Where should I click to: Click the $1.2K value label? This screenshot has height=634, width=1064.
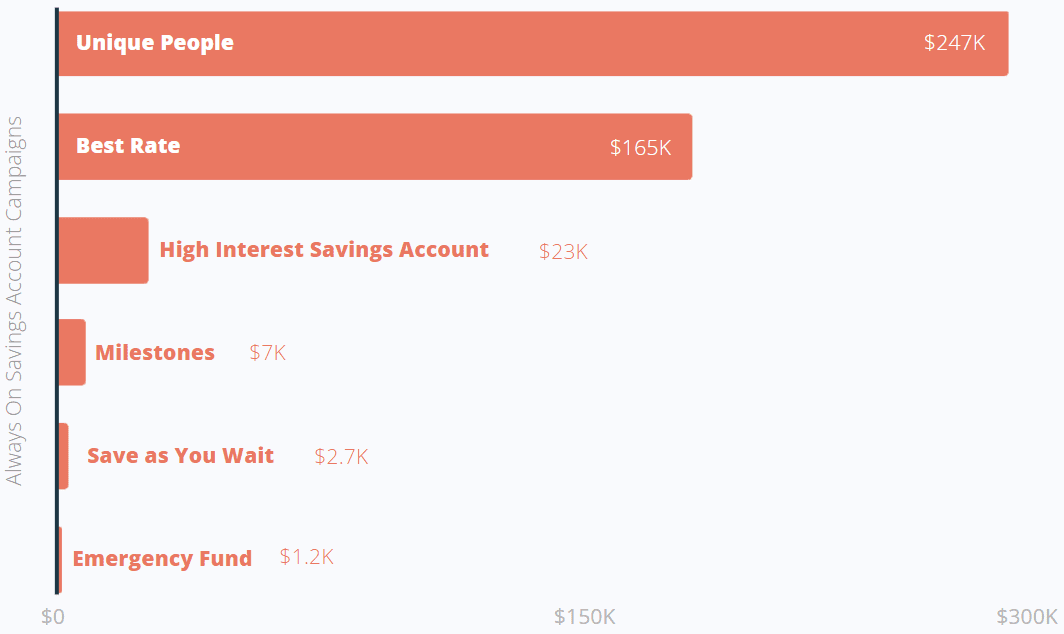306,557
